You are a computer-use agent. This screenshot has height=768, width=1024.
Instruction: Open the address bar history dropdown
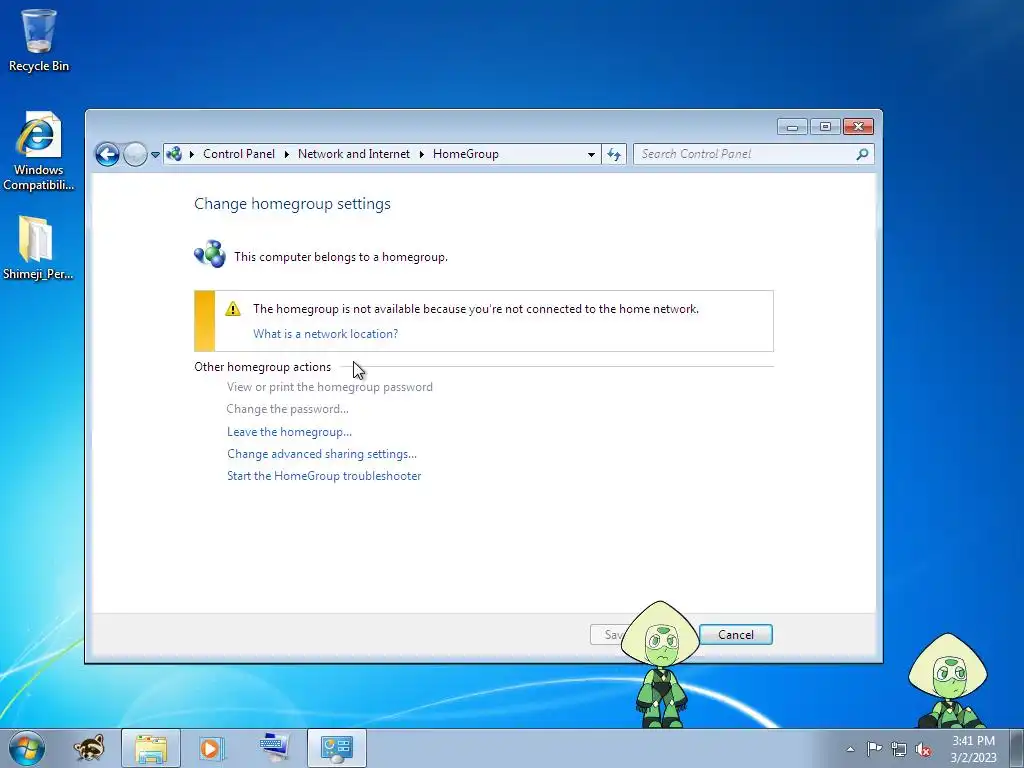[x=591, y=155]
